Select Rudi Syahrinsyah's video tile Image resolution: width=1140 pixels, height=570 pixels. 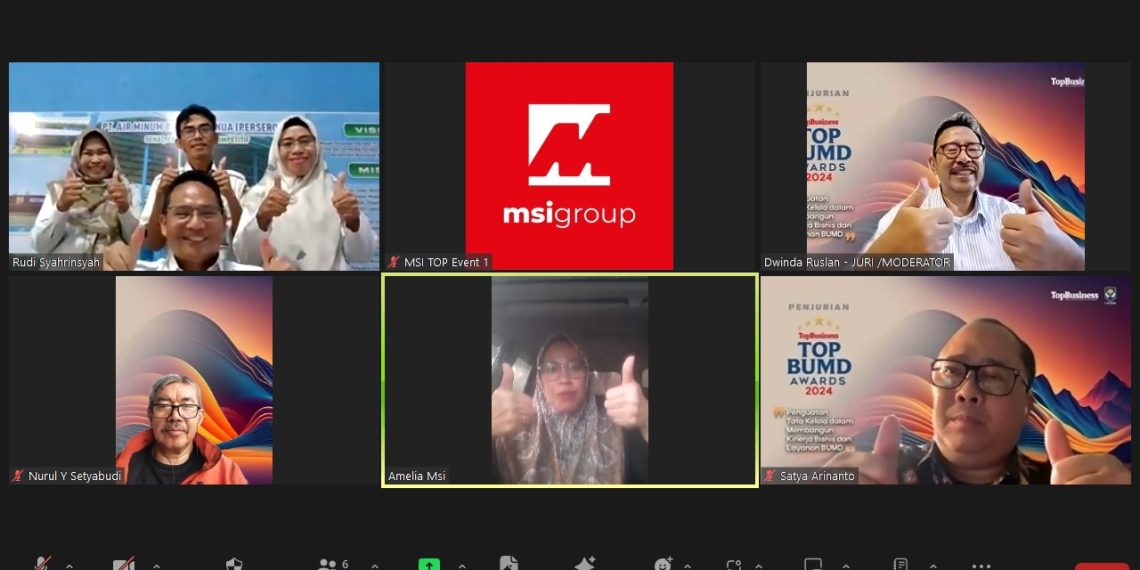click(194, 166)
